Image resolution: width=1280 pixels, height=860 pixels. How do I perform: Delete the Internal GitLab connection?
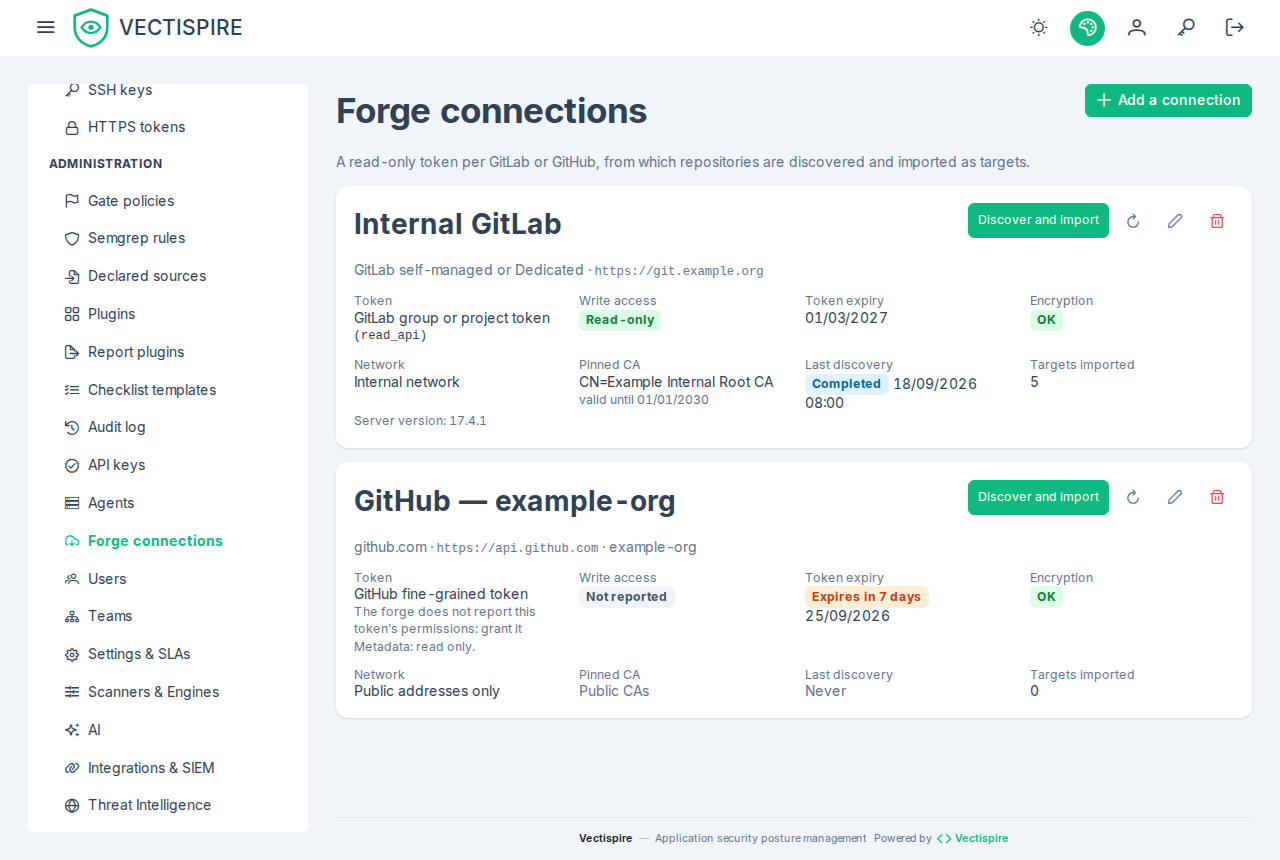click(1217, 221)
